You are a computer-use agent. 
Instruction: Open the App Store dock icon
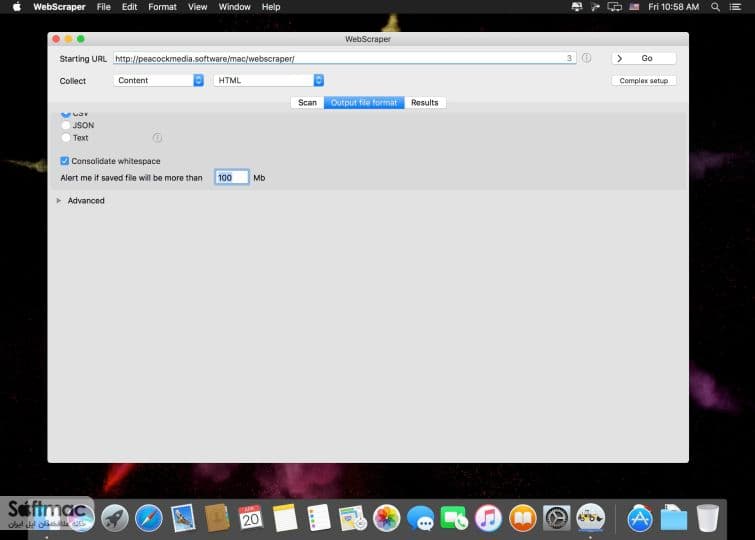tap(639, 519)
